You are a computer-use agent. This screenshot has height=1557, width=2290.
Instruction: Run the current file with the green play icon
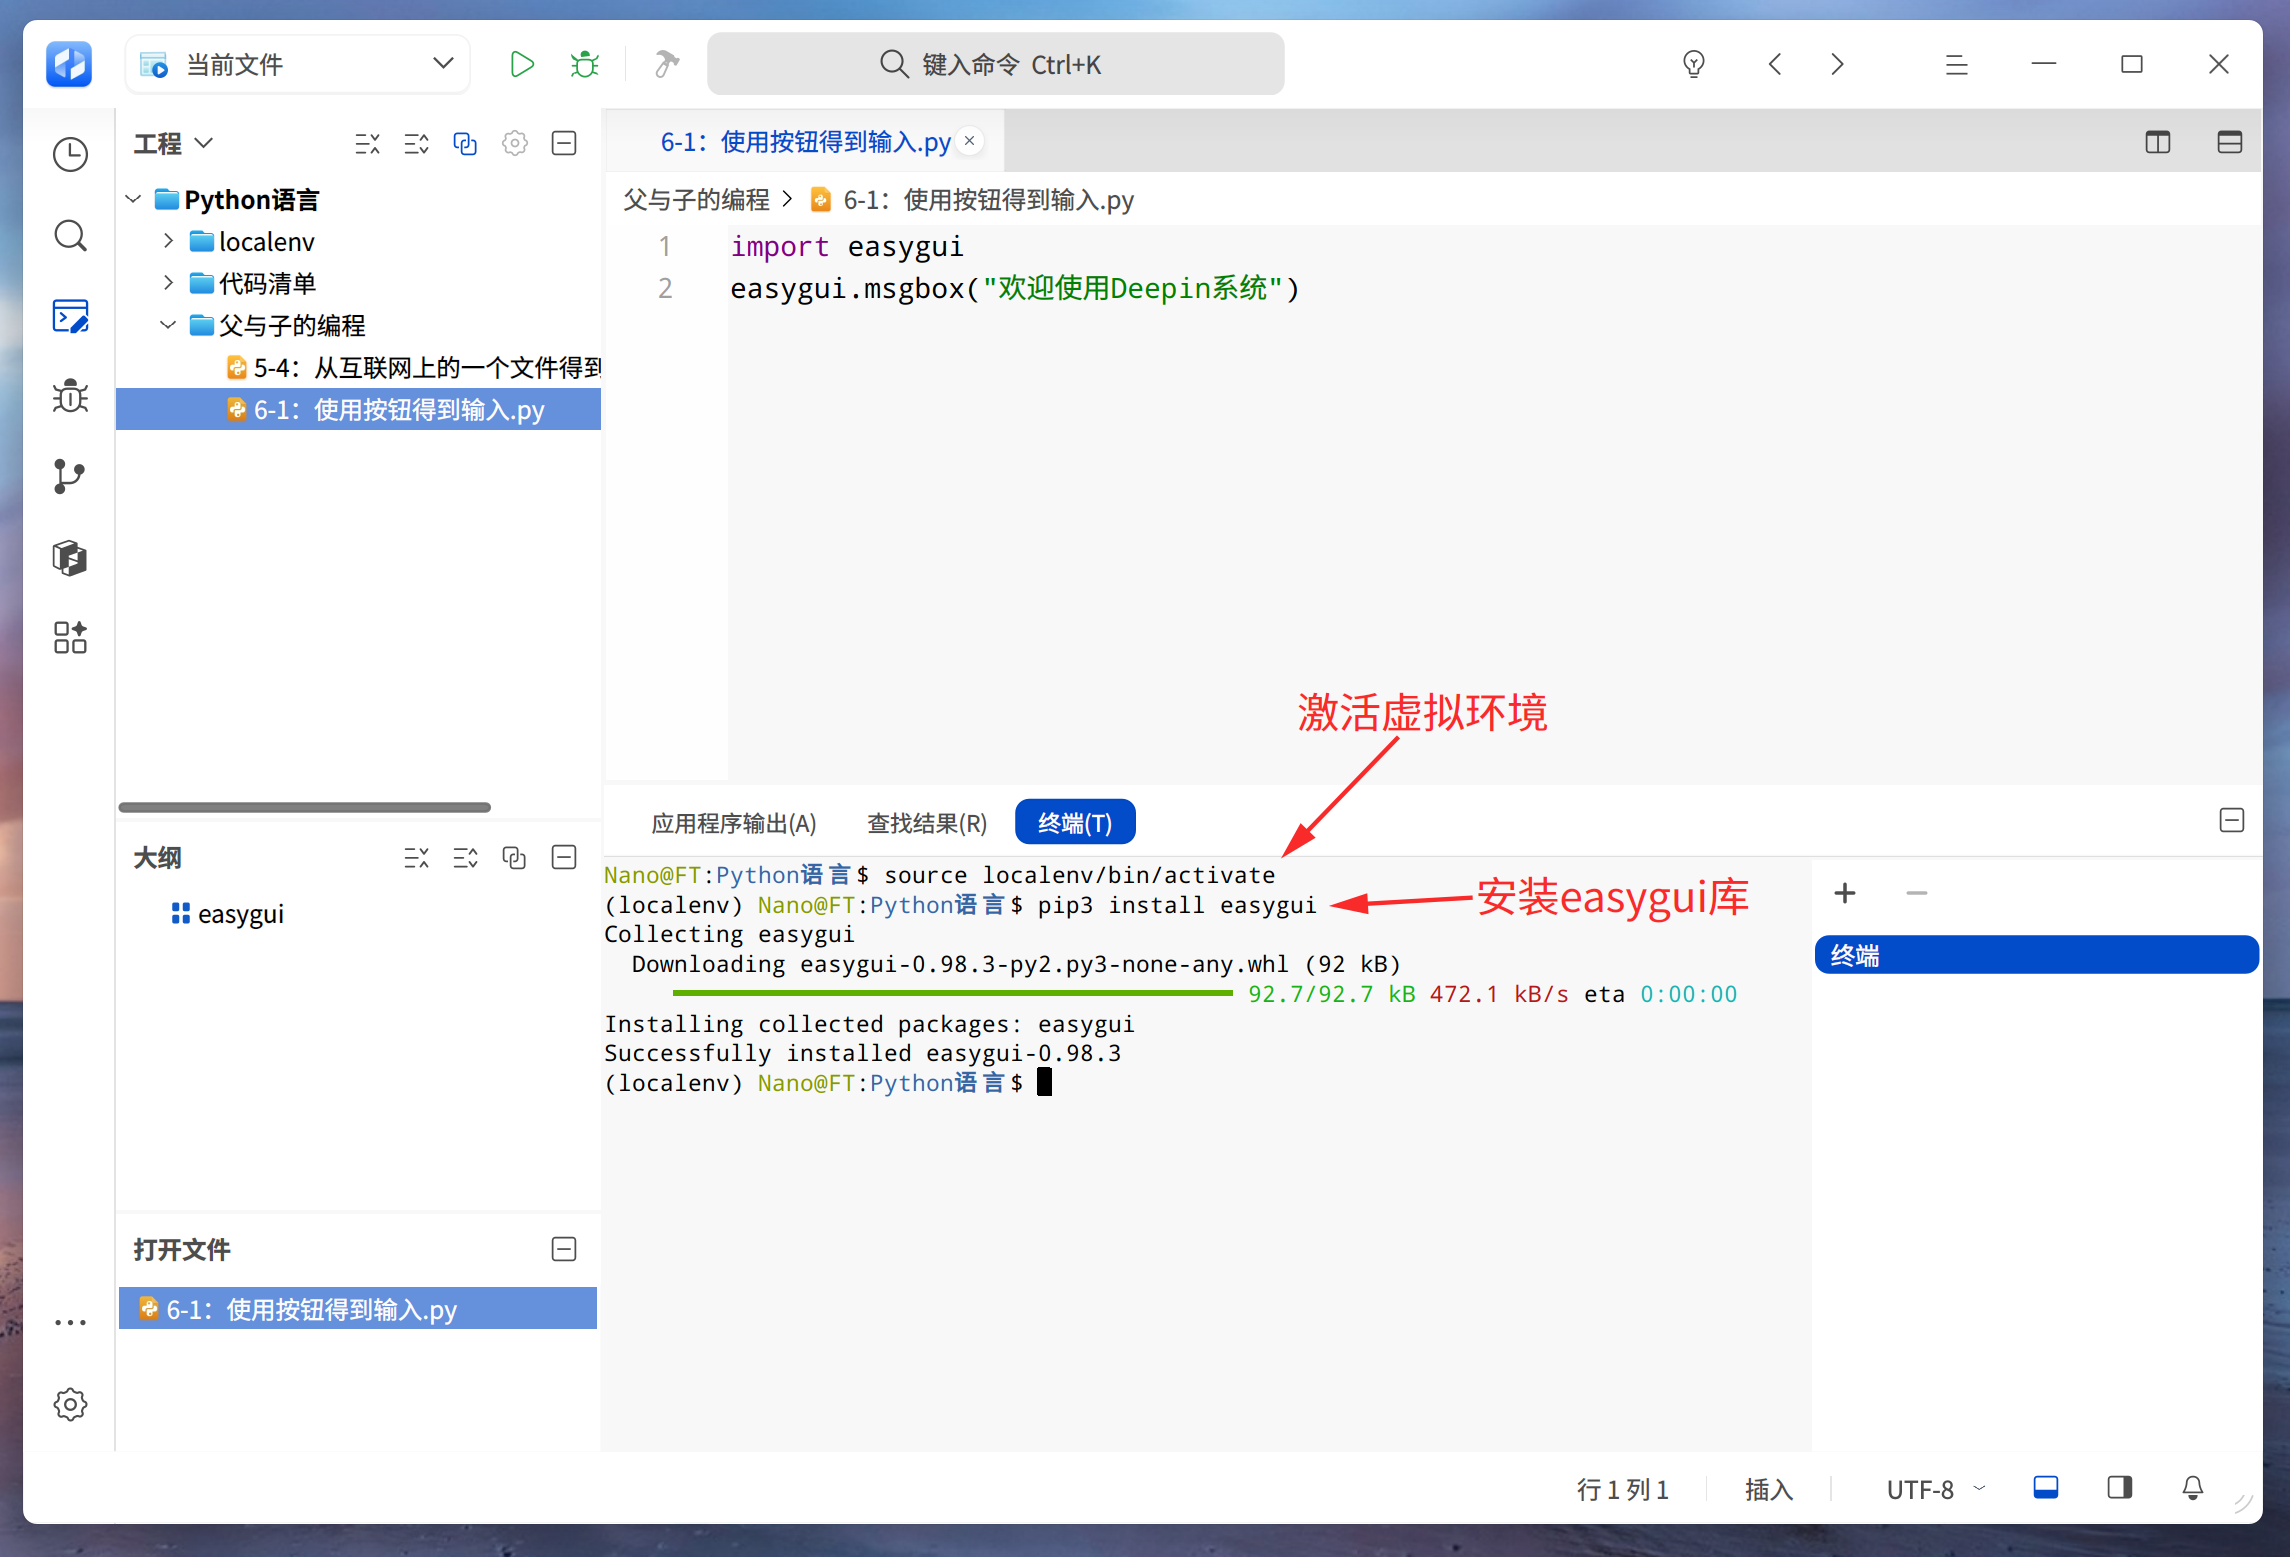pyautogui.click(x=521, y=65)
